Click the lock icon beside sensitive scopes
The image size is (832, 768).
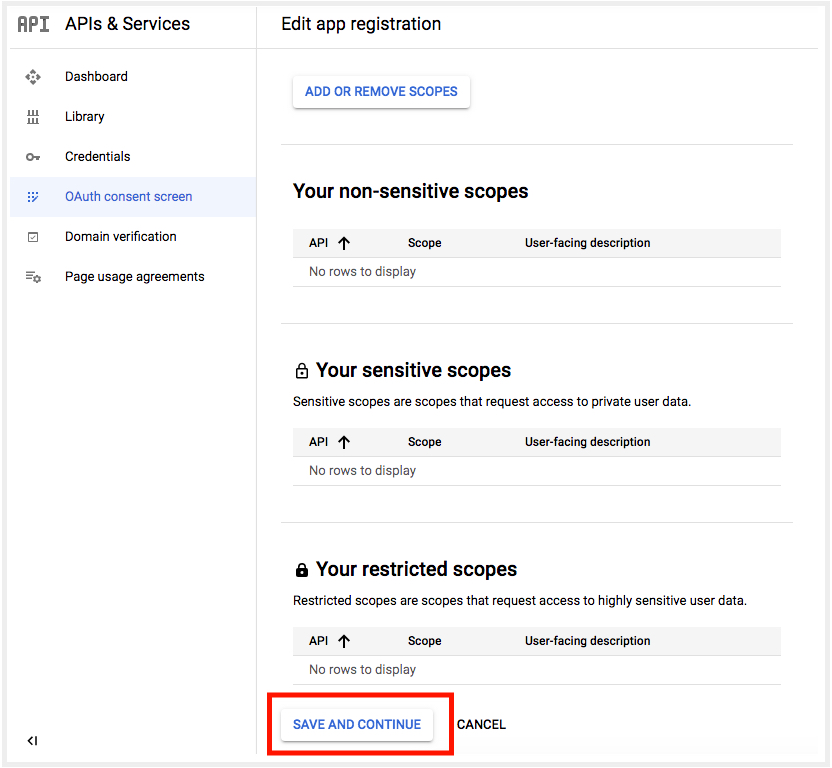[301, 370]
